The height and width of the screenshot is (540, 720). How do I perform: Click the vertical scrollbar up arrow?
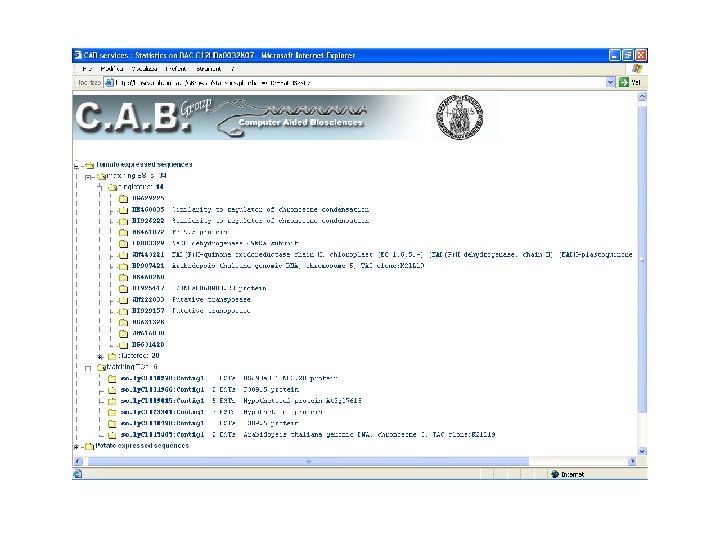click(642, 97)
